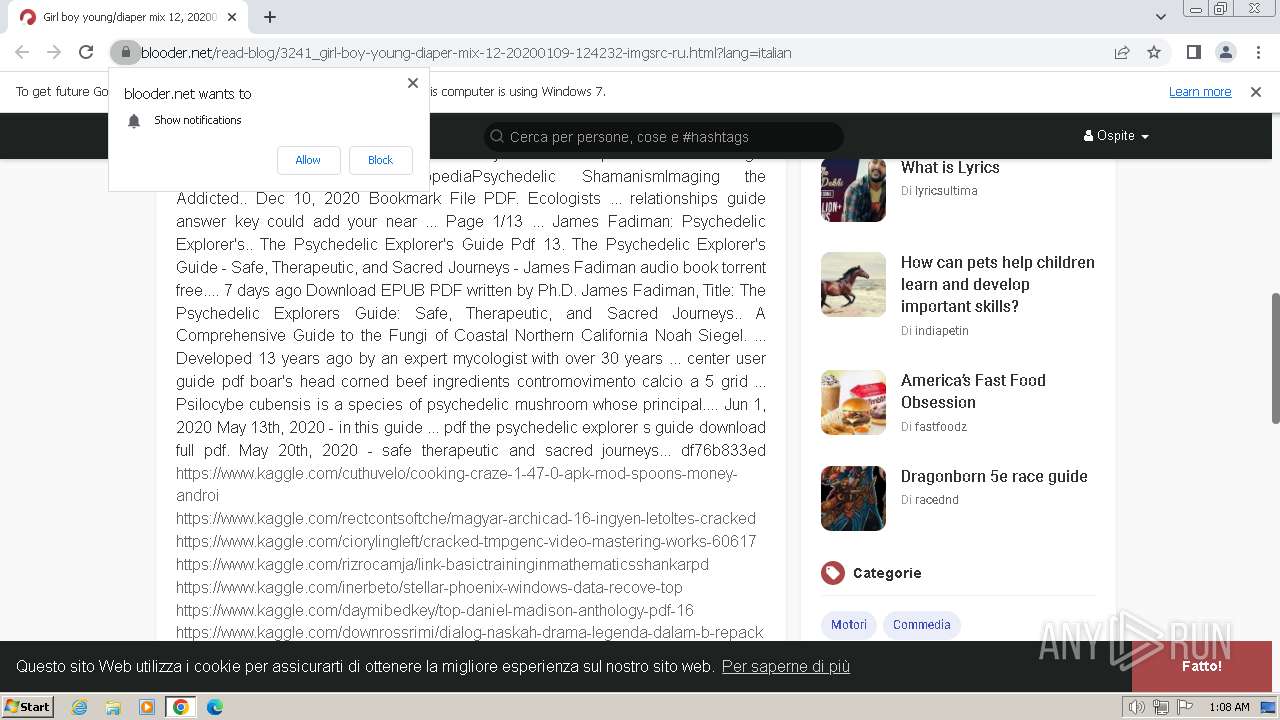The height and width of the screenshot is (720, 1280).
Task: Open the site information lock icon
Action: 125,52
